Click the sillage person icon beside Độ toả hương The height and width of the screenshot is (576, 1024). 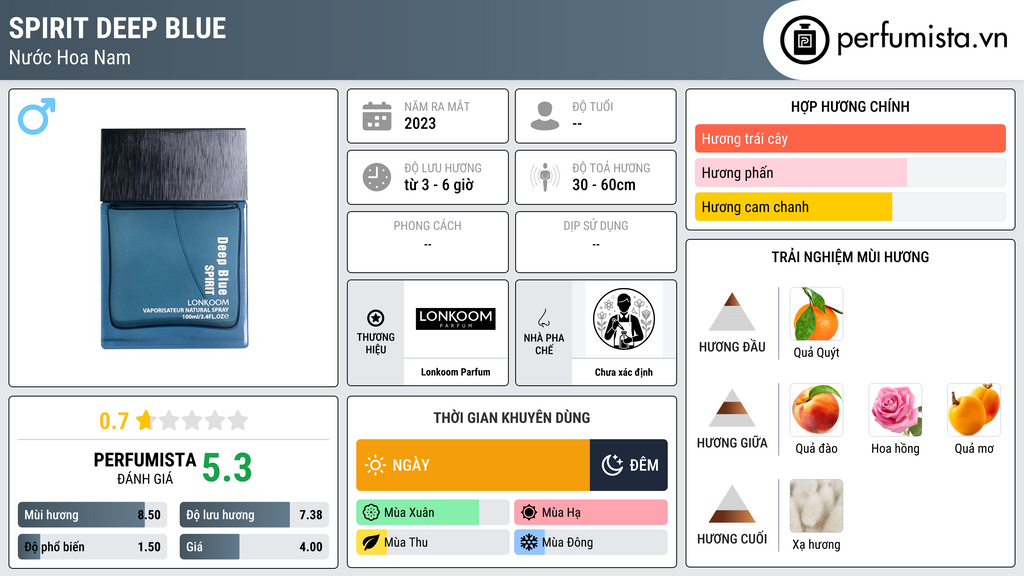(545, 177)
